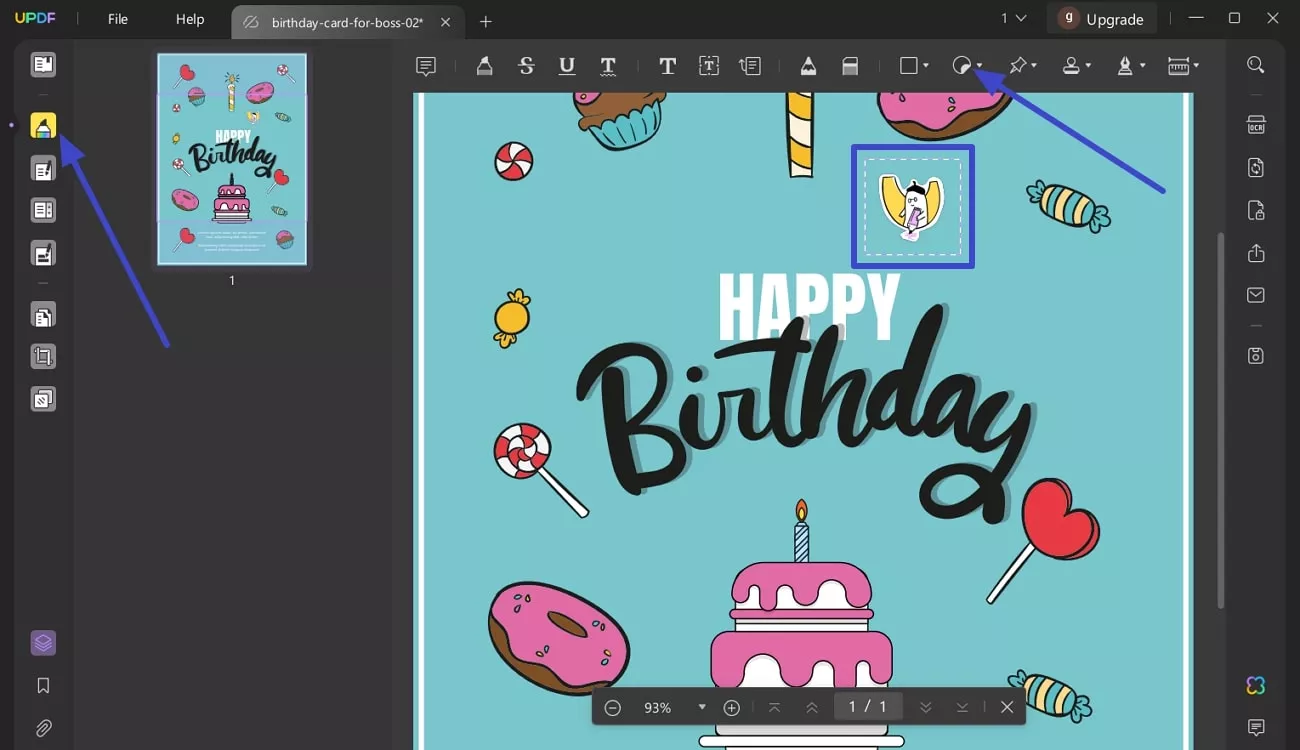Select the strikethrough annotation tool
Viewport: 1300px width, 750px height.
(526, 66)
